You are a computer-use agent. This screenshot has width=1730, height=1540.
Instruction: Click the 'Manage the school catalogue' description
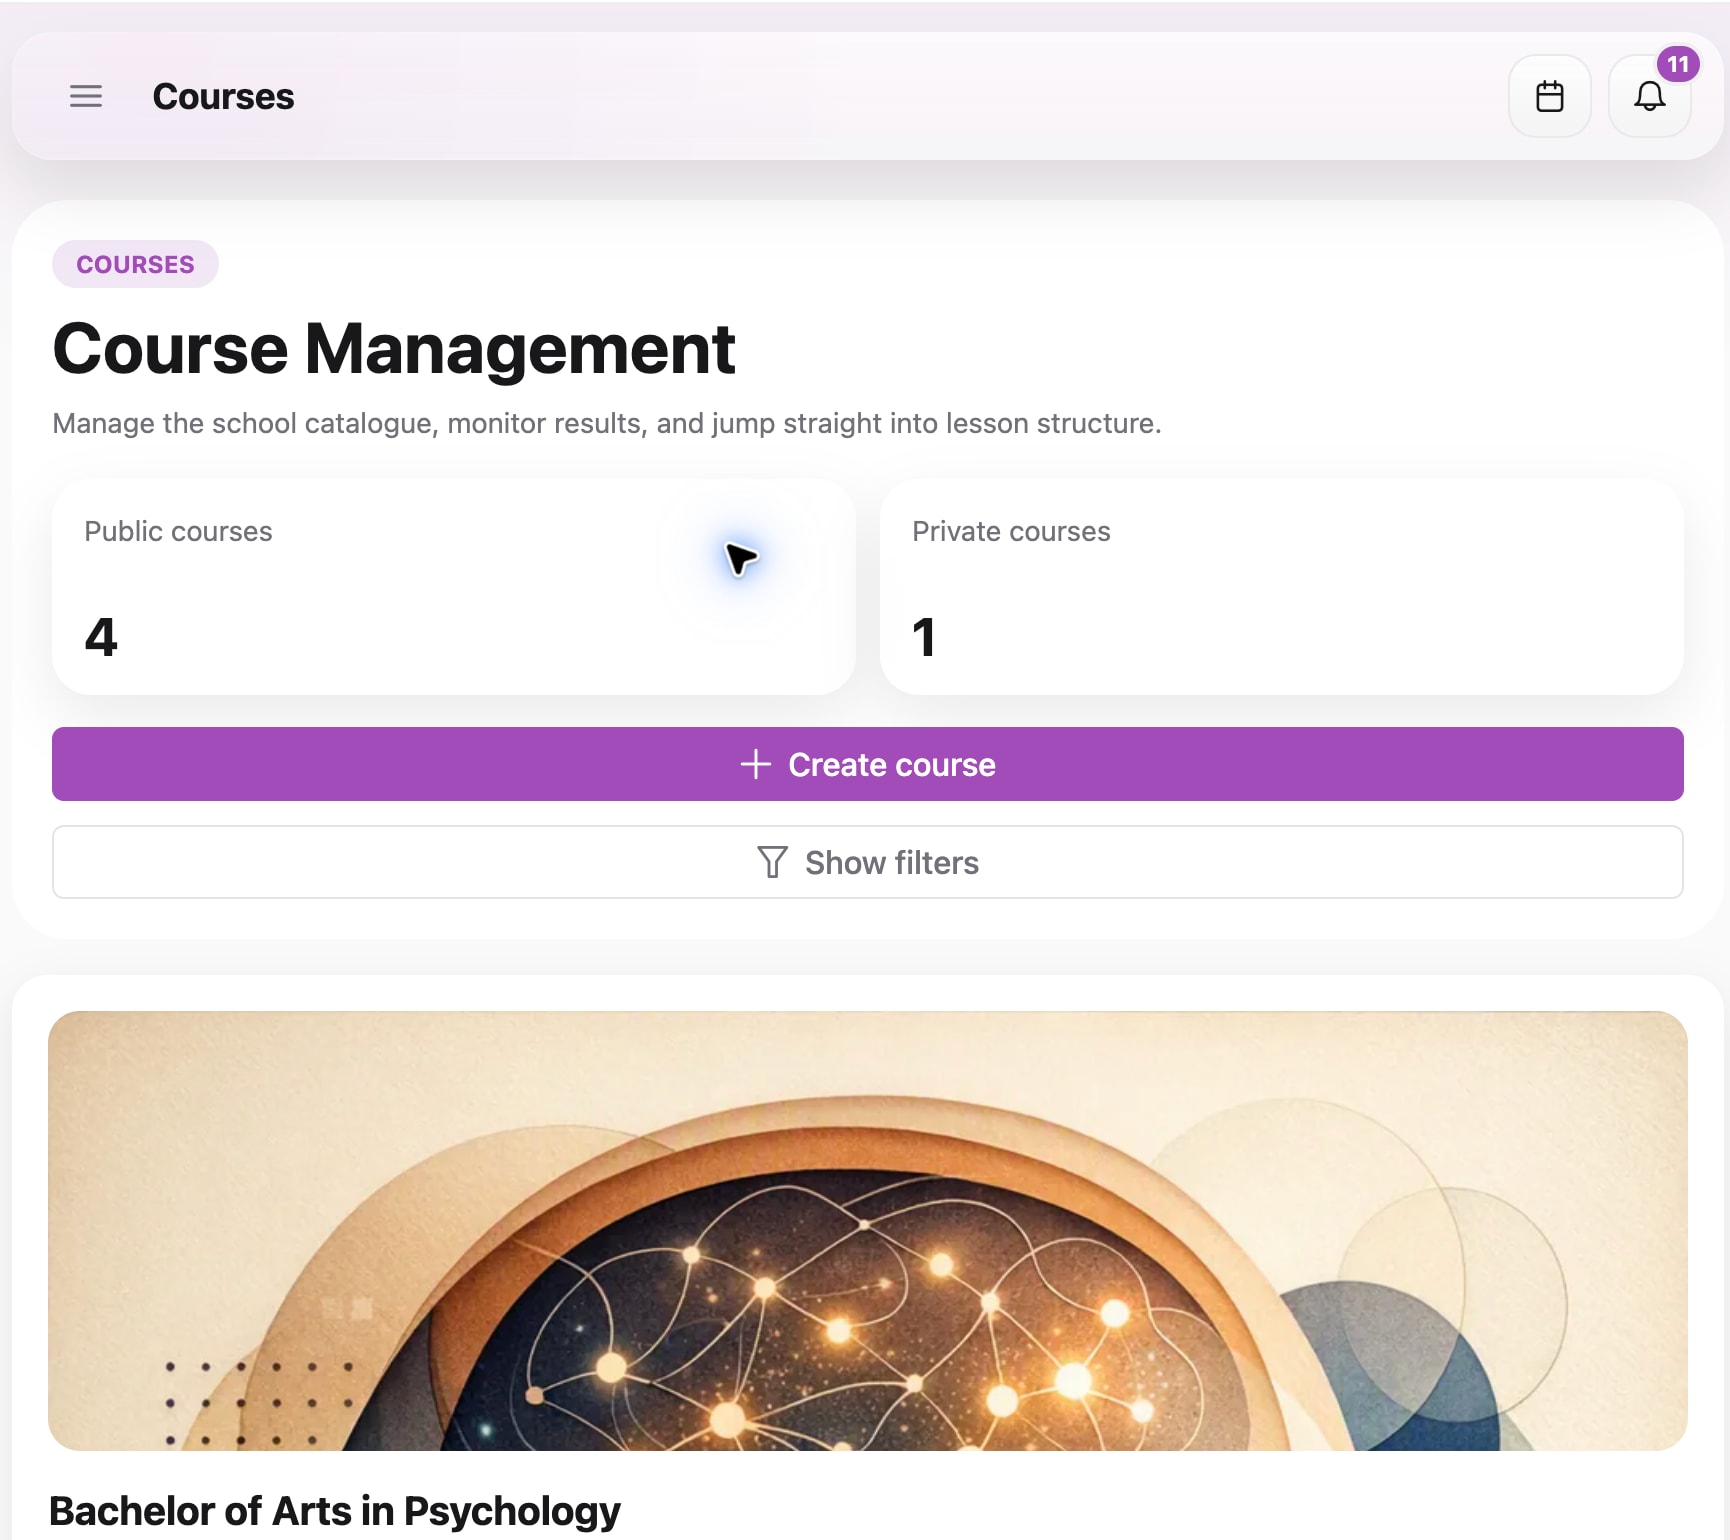tap(606, 423)
